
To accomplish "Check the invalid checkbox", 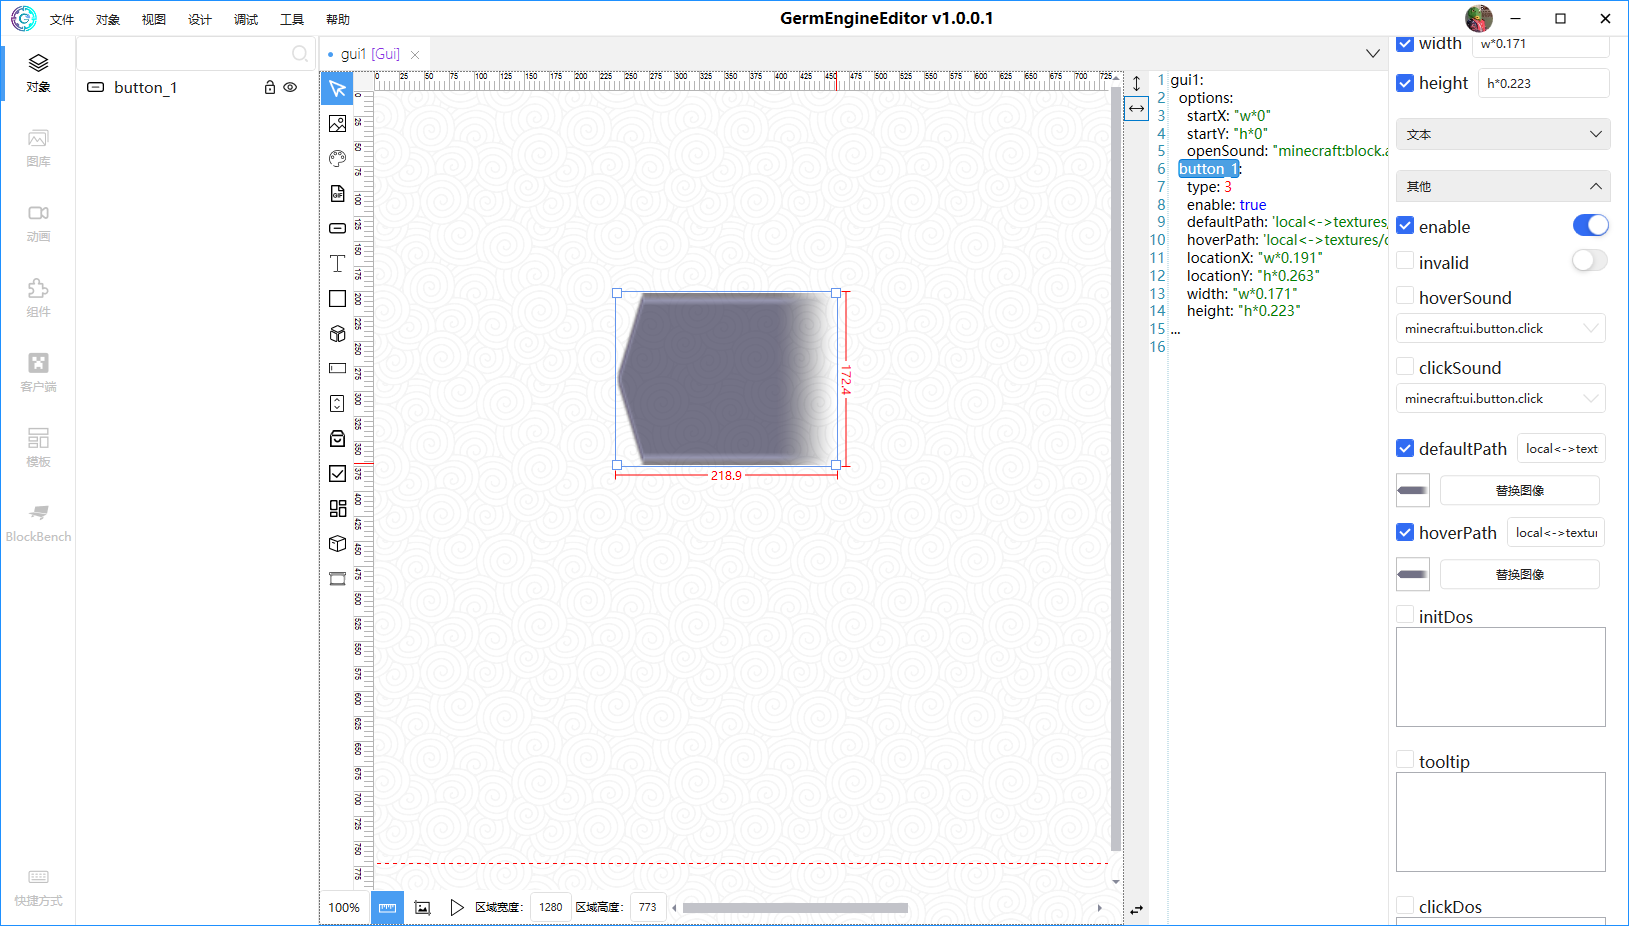I will (x=1405, y=261).
